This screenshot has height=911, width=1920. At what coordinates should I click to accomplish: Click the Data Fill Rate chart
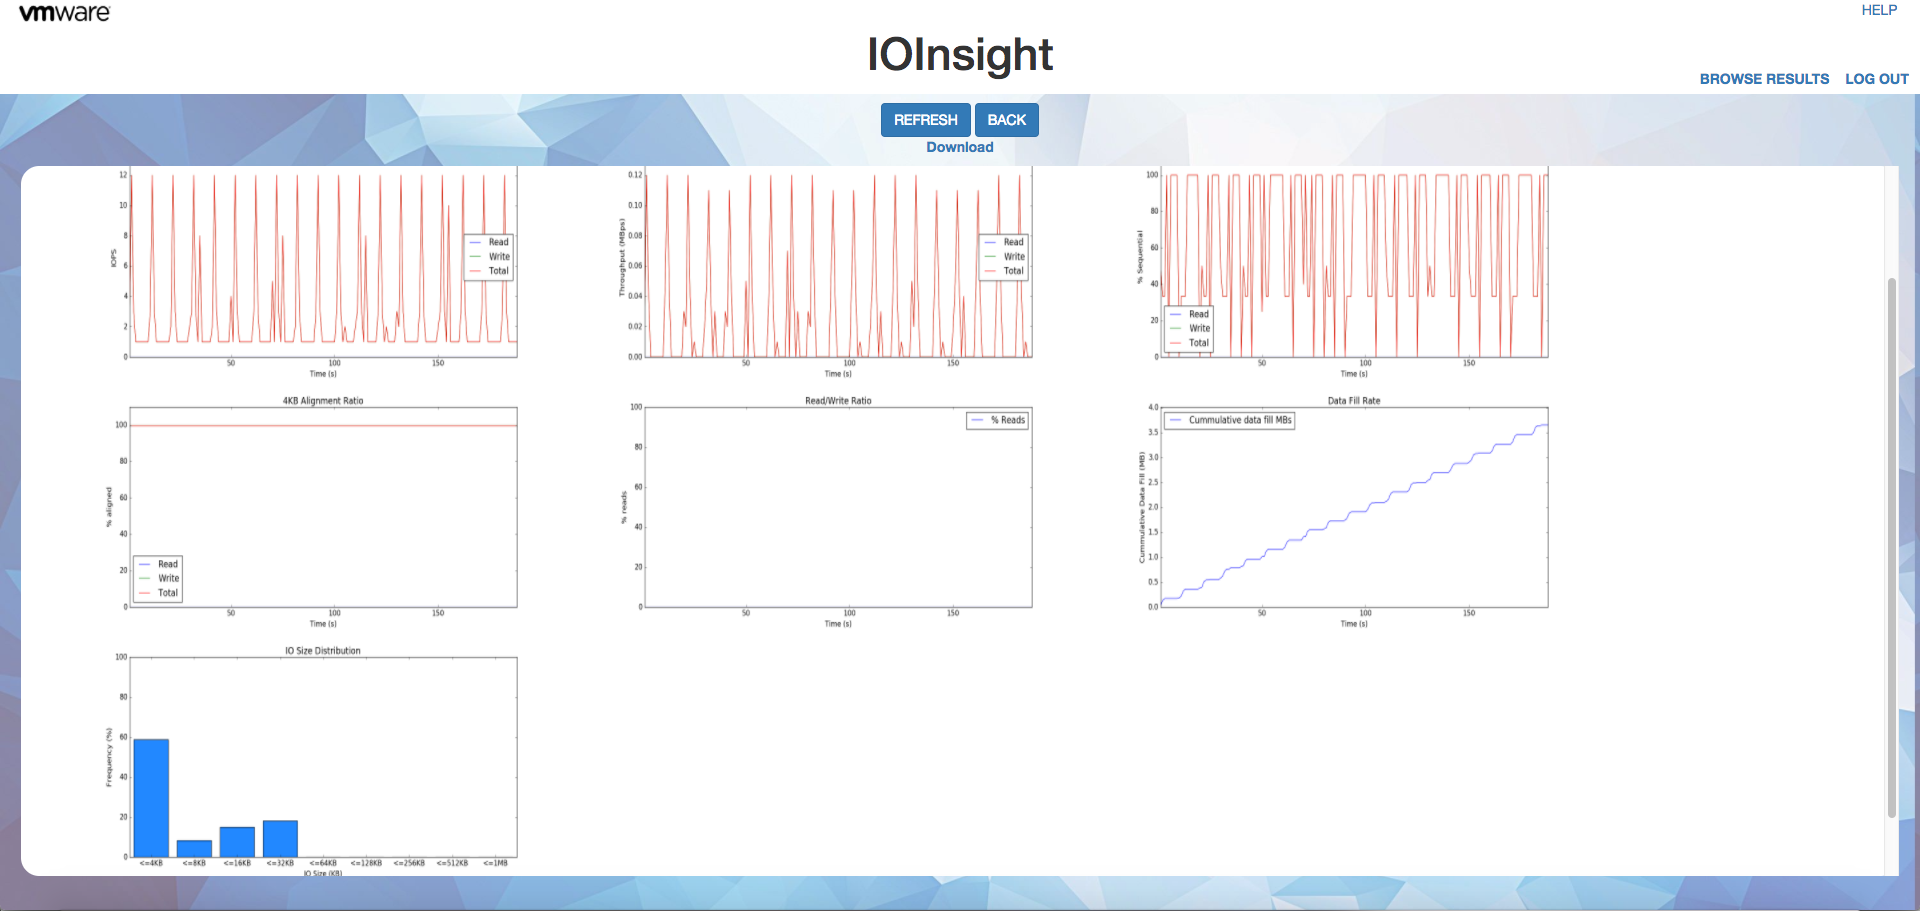(1343, 512)
